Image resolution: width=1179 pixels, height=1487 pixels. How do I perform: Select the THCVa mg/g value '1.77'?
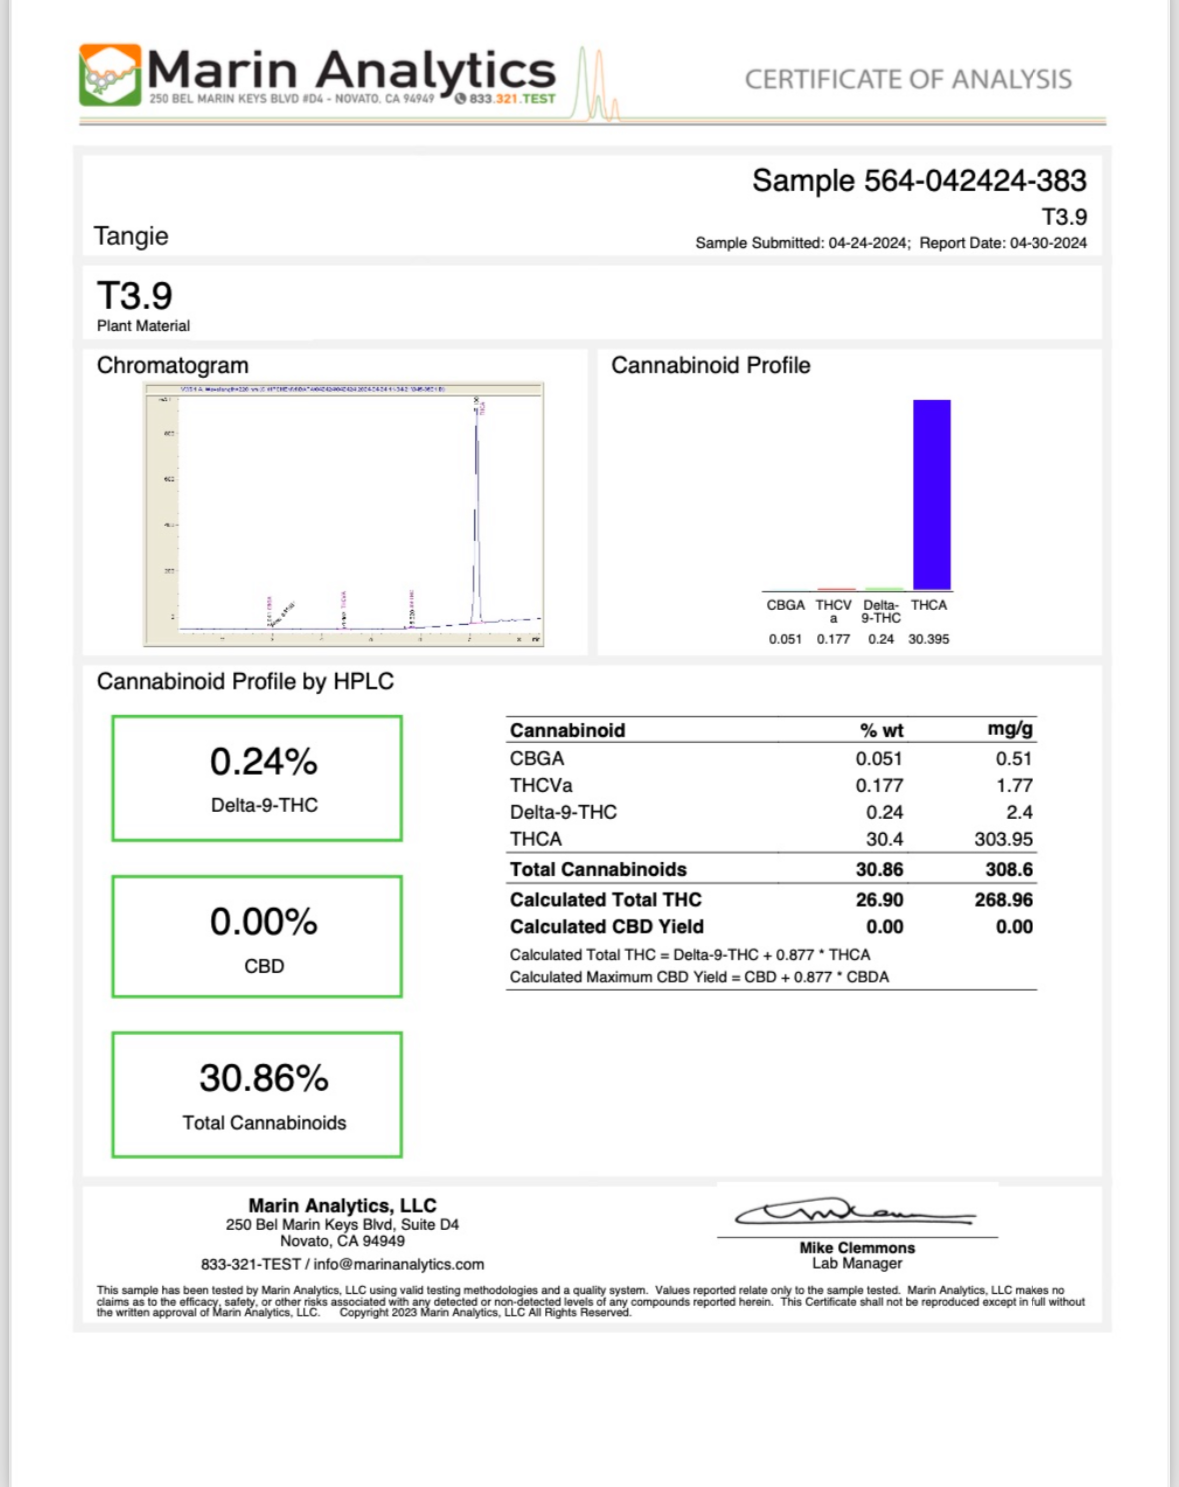point(1015,786)
